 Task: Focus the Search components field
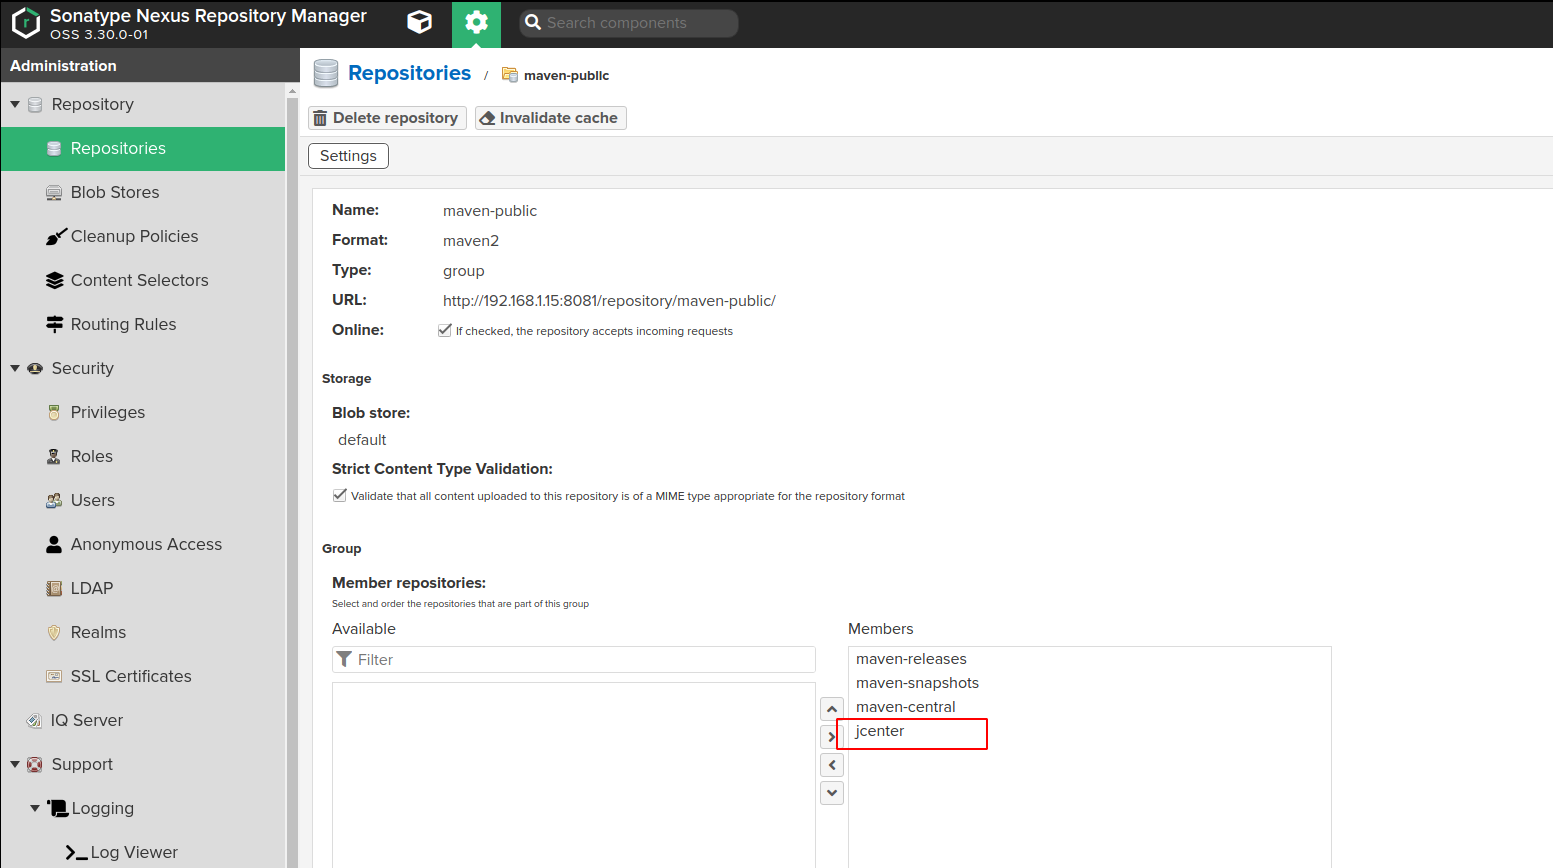tap(629, 23)
